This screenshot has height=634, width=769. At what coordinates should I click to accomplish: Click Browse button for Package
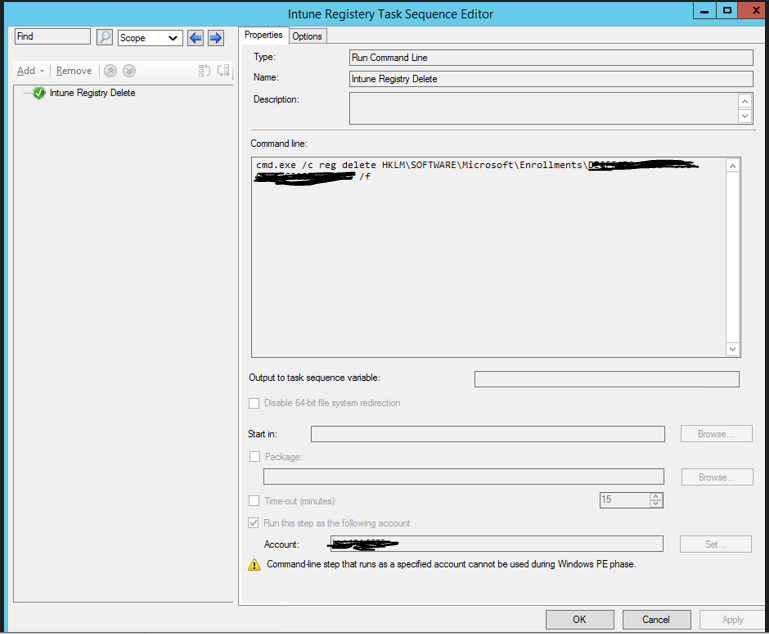pyautogui.click(x=717, y=477)
